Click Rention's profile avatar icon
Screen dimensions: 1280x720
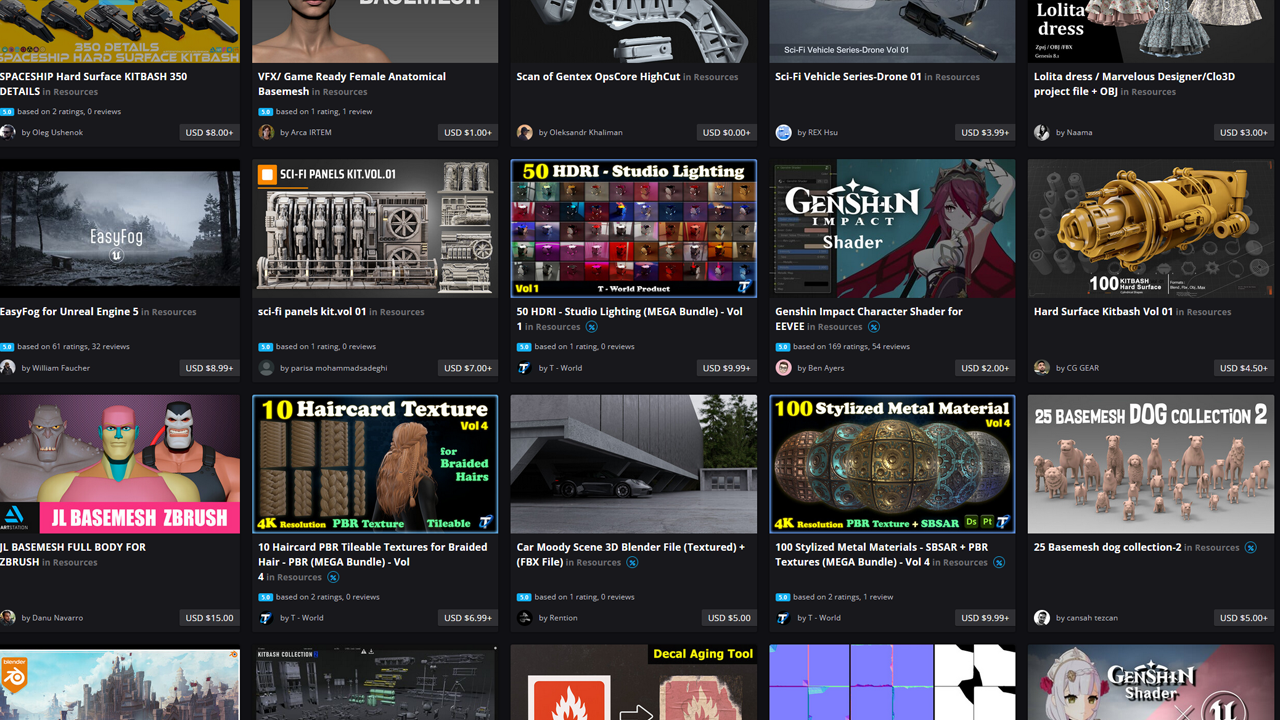click(525, 618)
